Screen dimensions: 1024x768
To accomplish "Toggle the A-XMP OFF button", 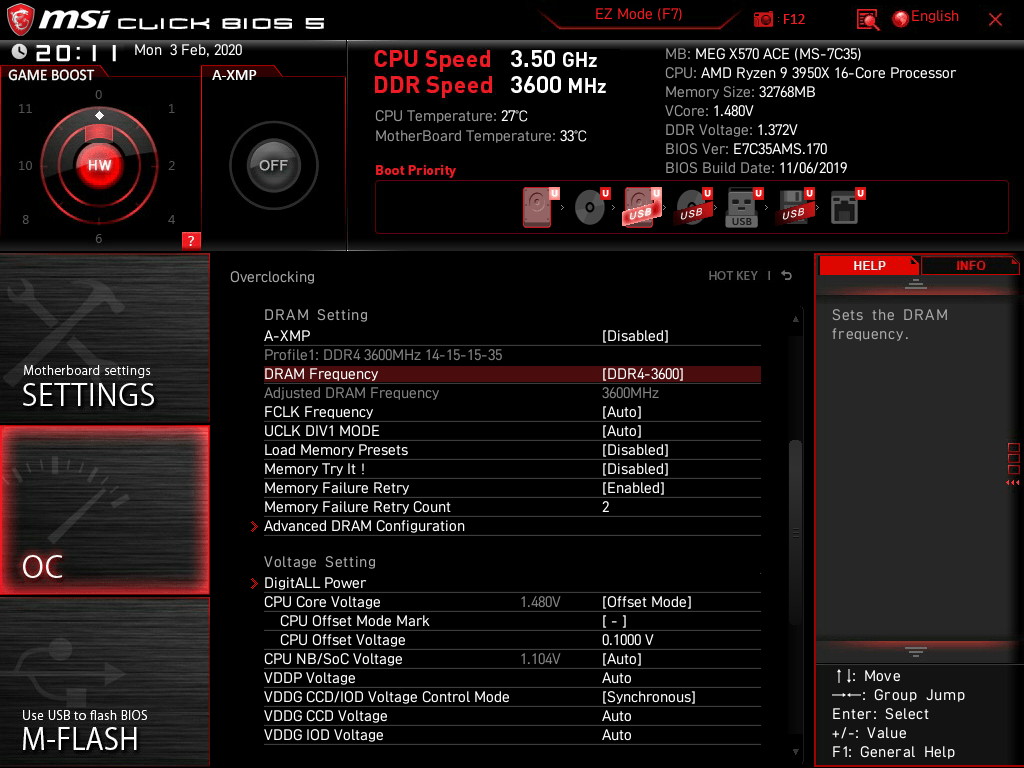I will (x=273, y=165).
